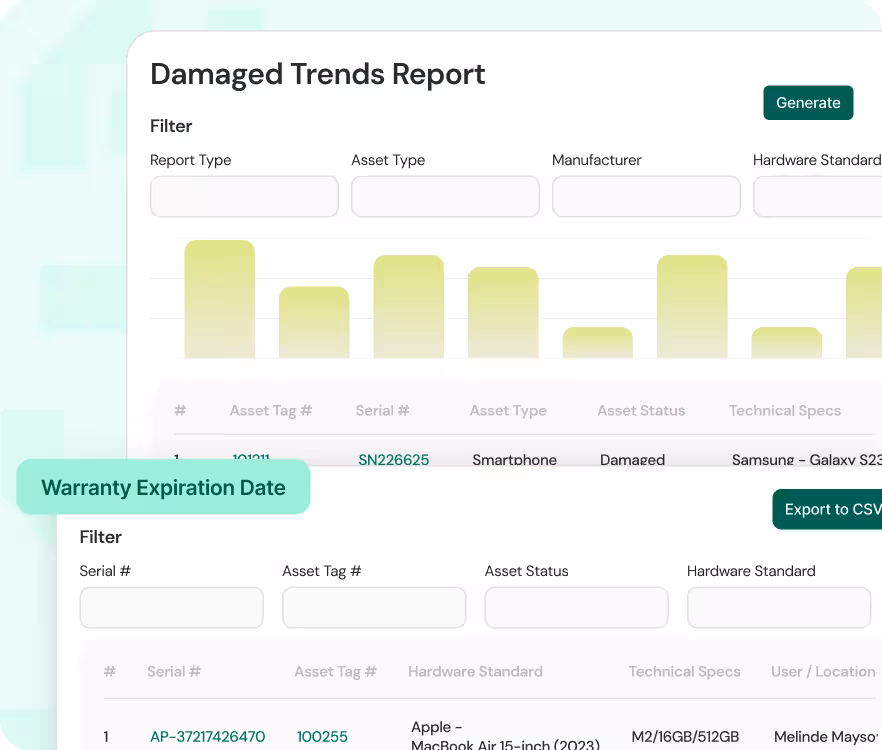
Task: Click Hardware Standard column header in warranty table
Action: pos(475,671)
